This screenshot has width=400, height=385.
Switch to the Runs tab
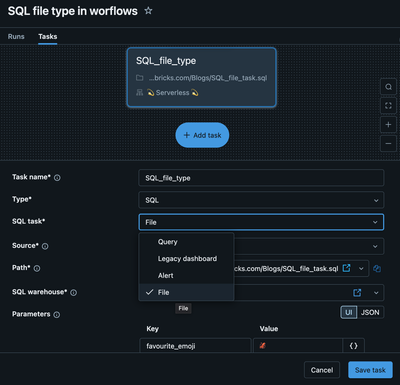coord(16,36)
